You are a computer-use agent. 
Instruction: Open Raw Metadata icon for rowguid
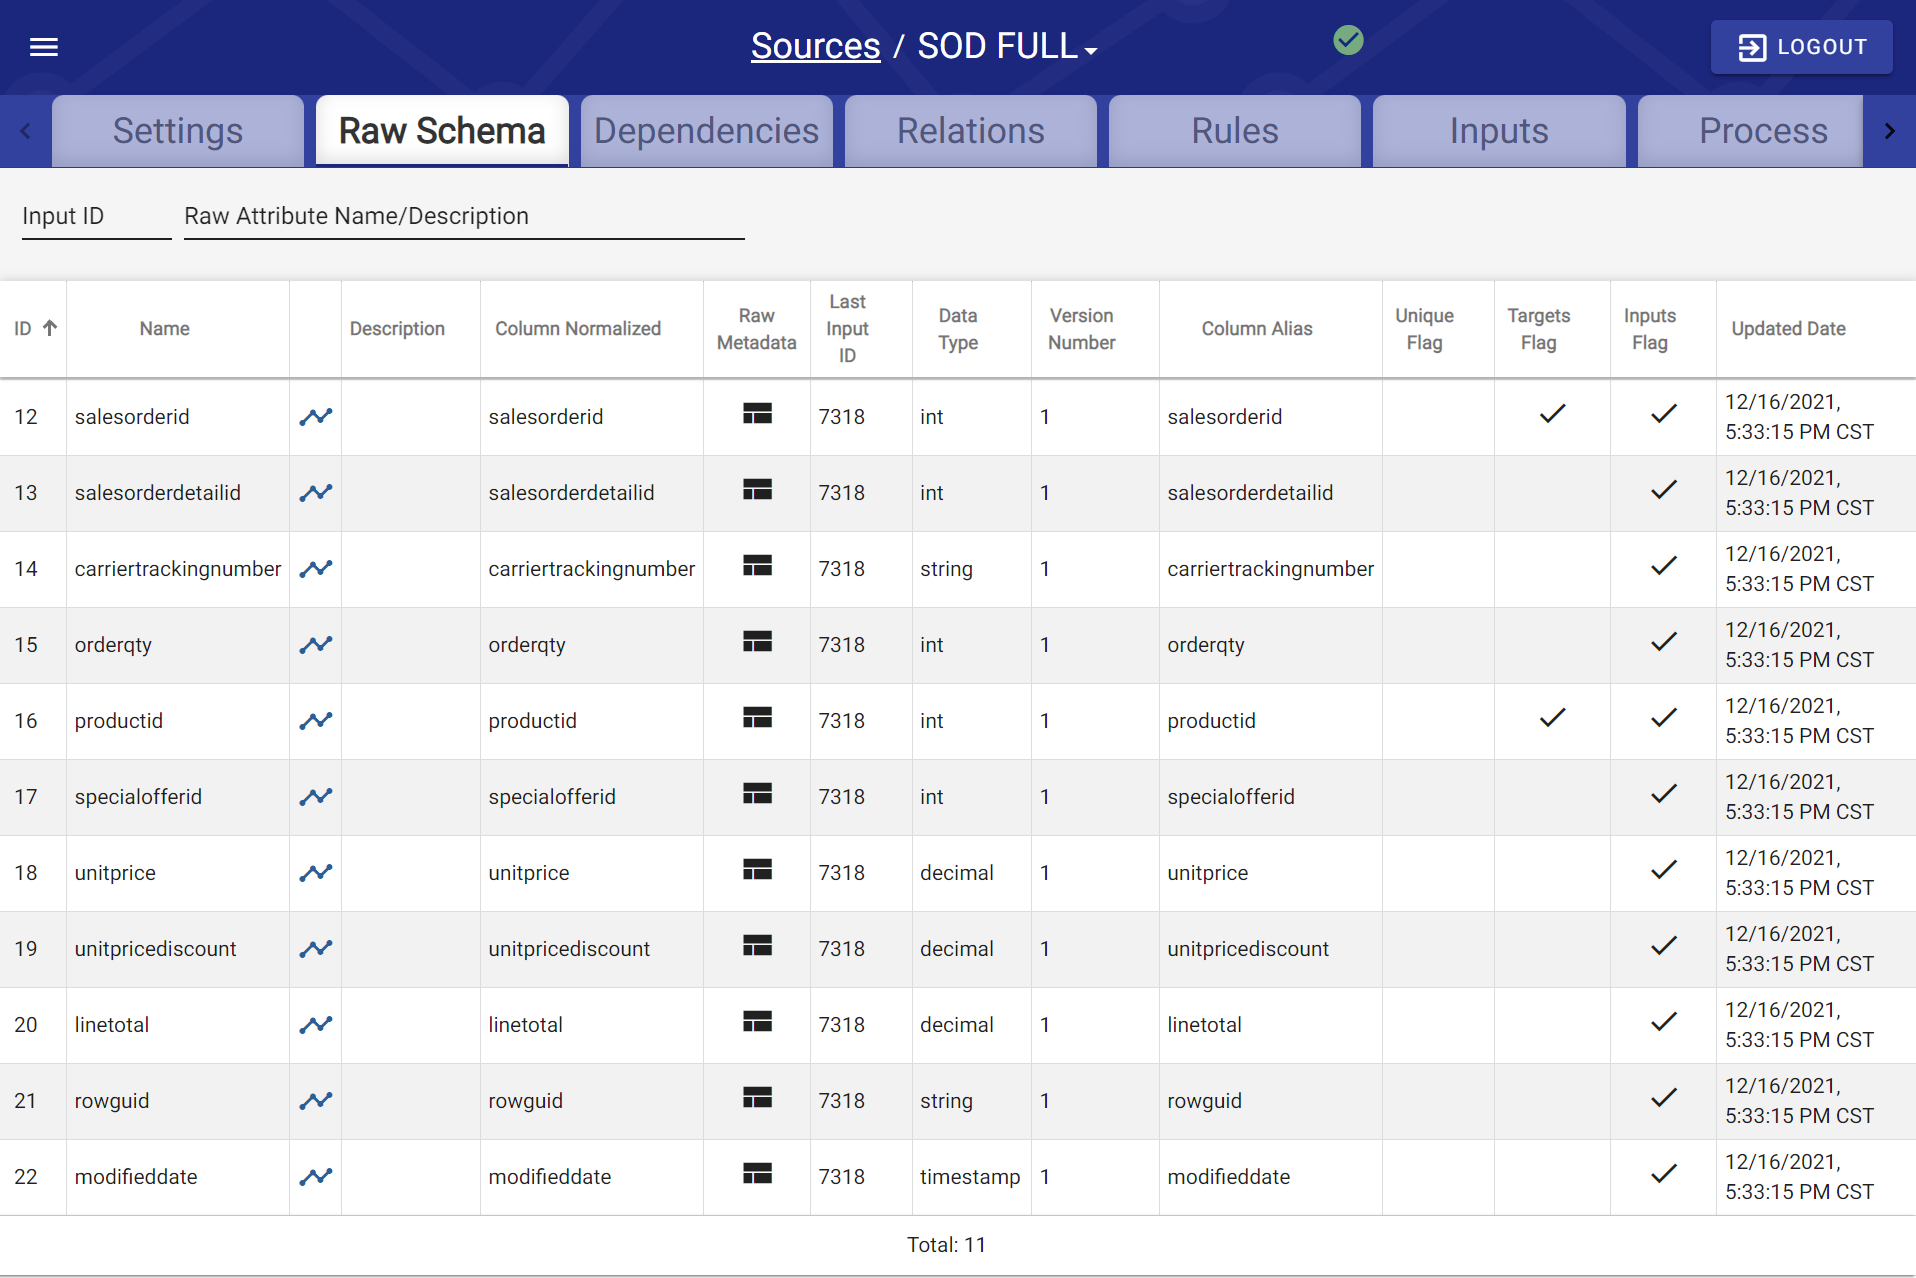tap(757, 1098)
